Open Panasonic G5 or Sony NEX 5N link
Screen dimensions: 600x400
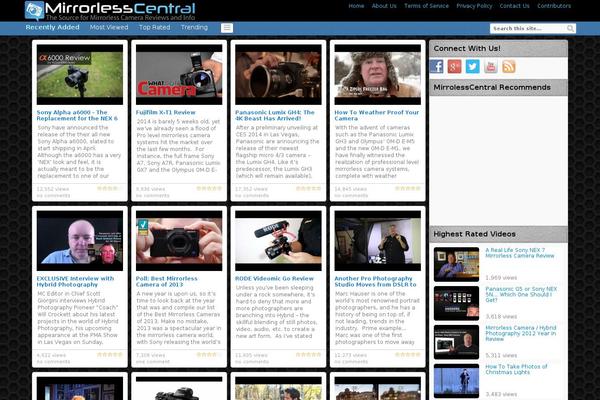(x=521, y=294)
